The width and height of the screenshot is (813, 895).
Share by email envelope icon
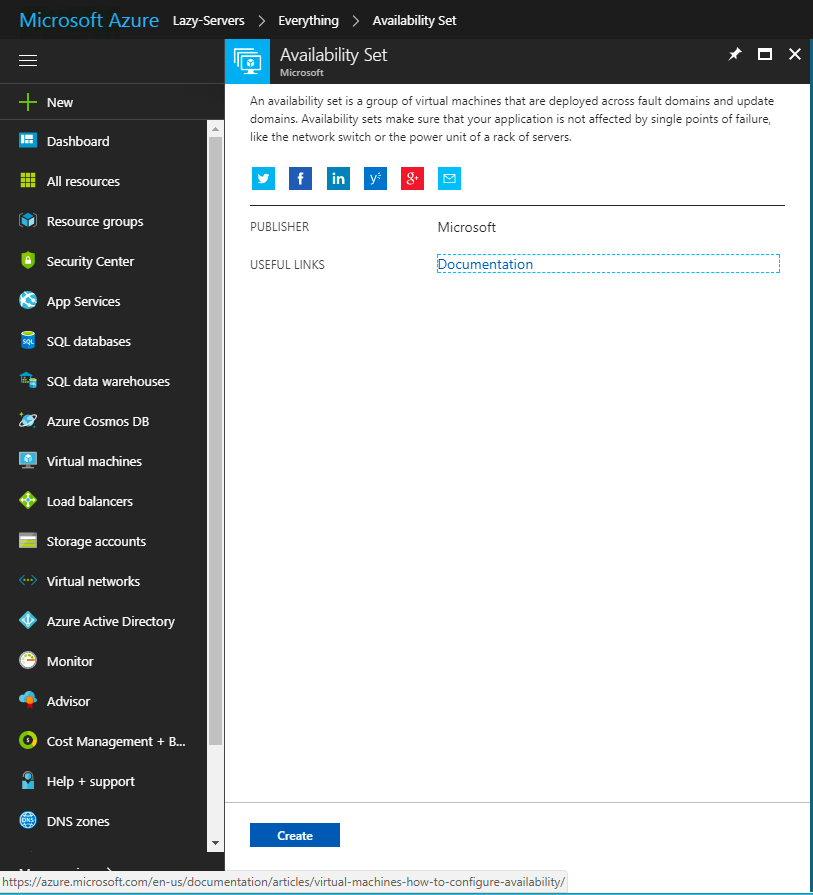click(x=449, y=179)
